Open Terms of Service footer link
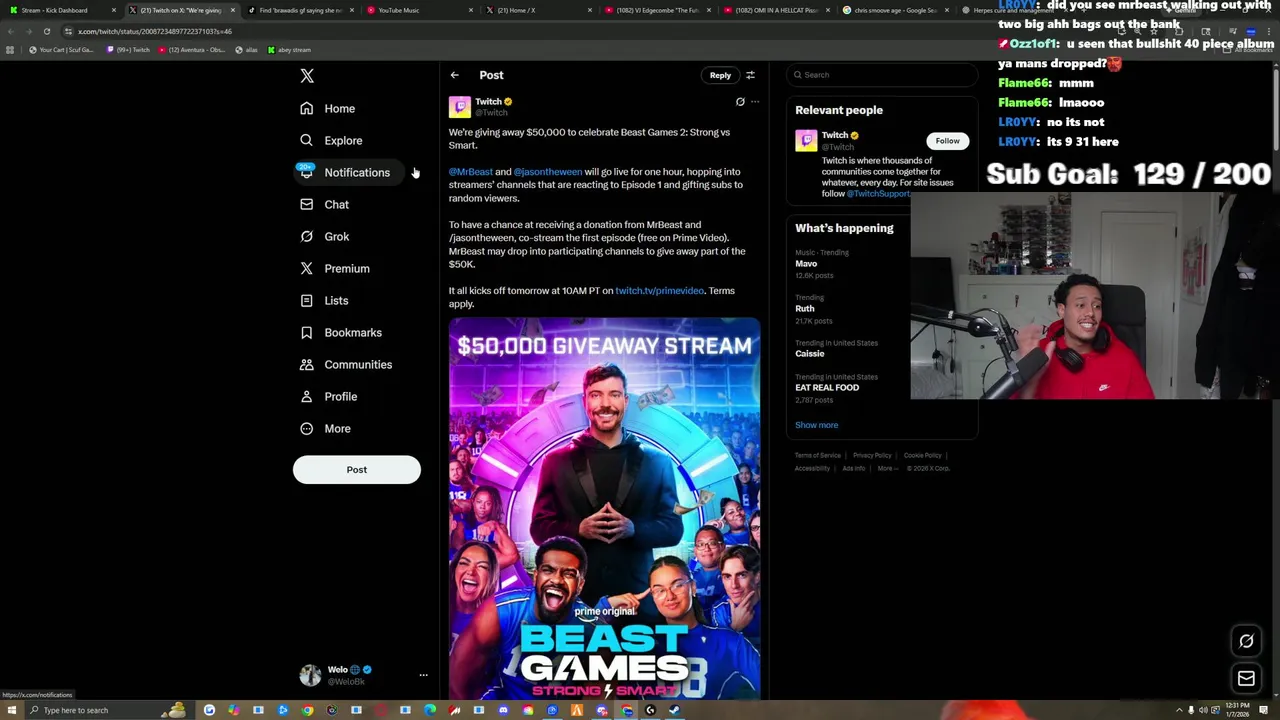Screen dimensions: 1280x720 (x=817, y=456)
